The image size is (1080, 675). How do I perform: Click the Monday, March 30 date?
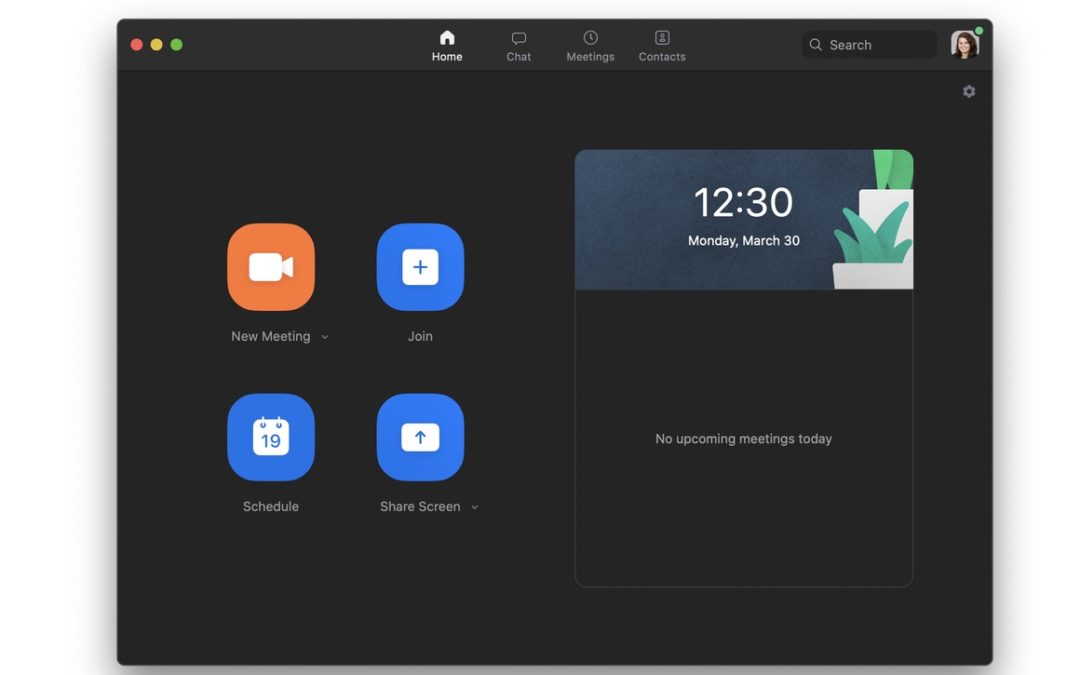point(744,240)
